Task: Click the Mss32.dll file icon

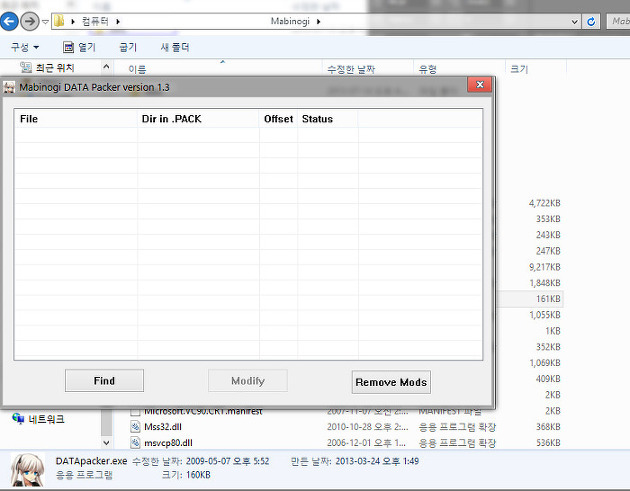Action: pyautogui.click(x=135, y=427)
